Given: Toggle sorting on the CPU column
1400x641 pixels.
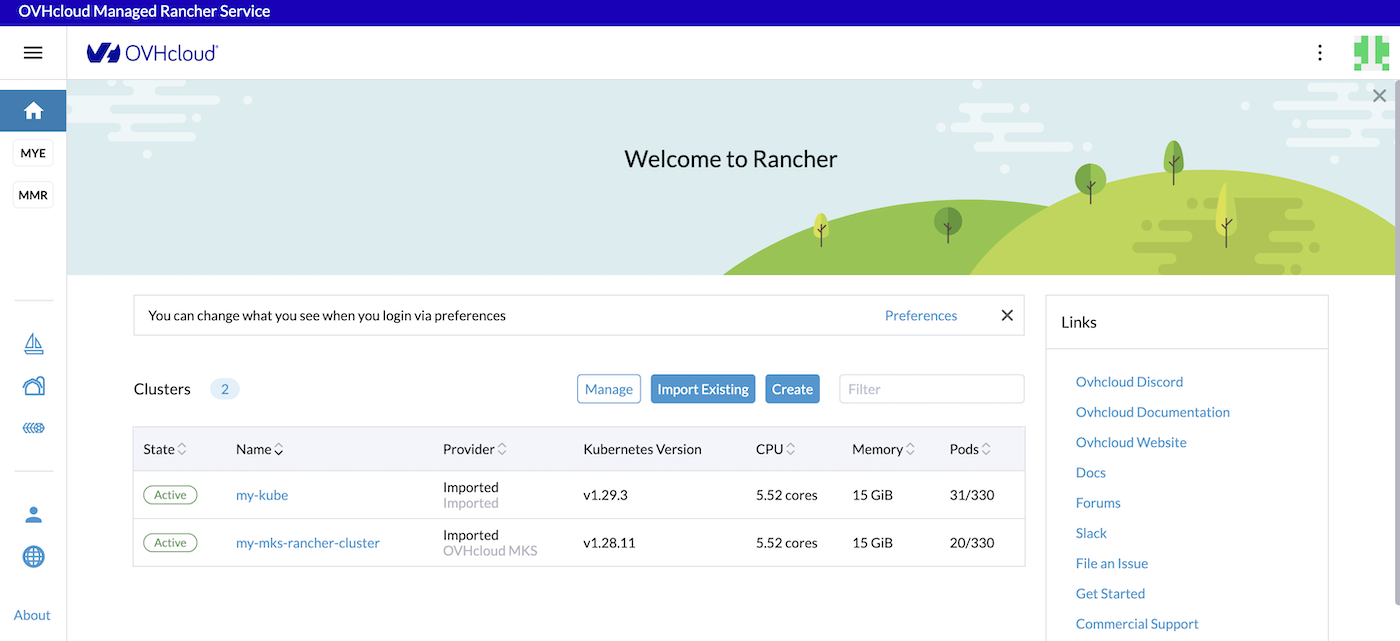Looking at the screenshot, I should [775, 449].
